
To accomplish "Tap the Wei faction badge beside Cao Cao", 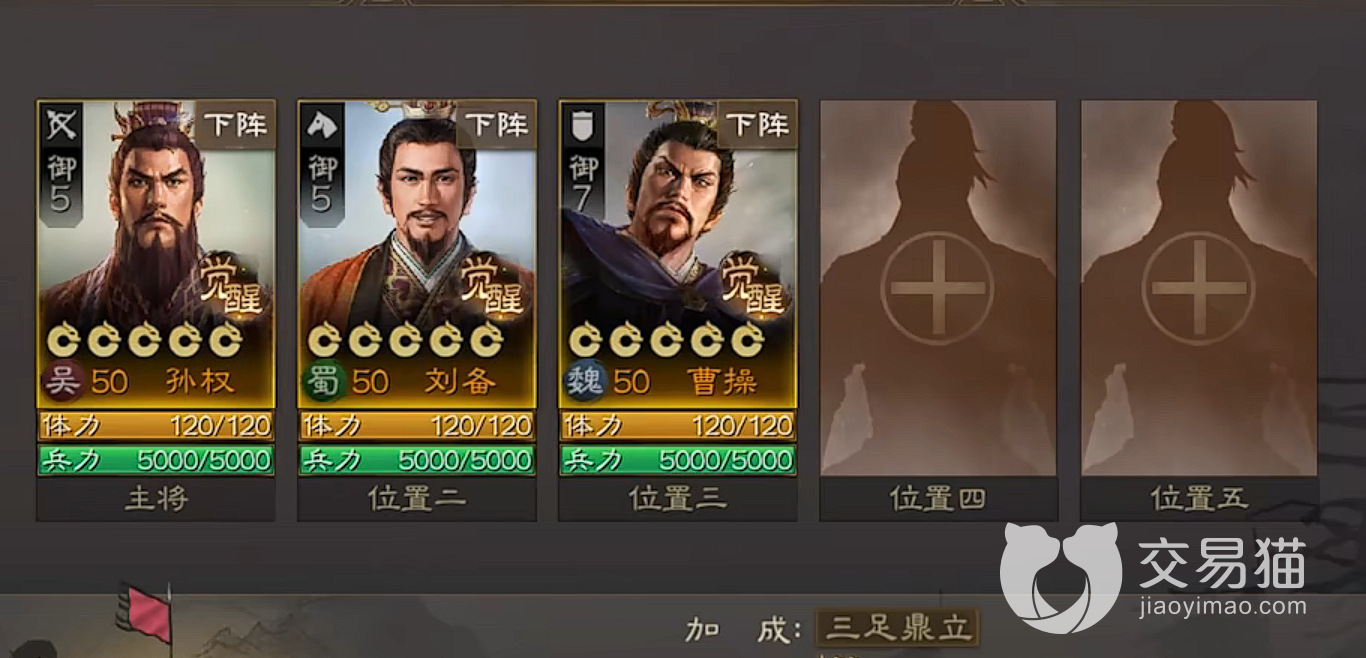I will point(585,382).
